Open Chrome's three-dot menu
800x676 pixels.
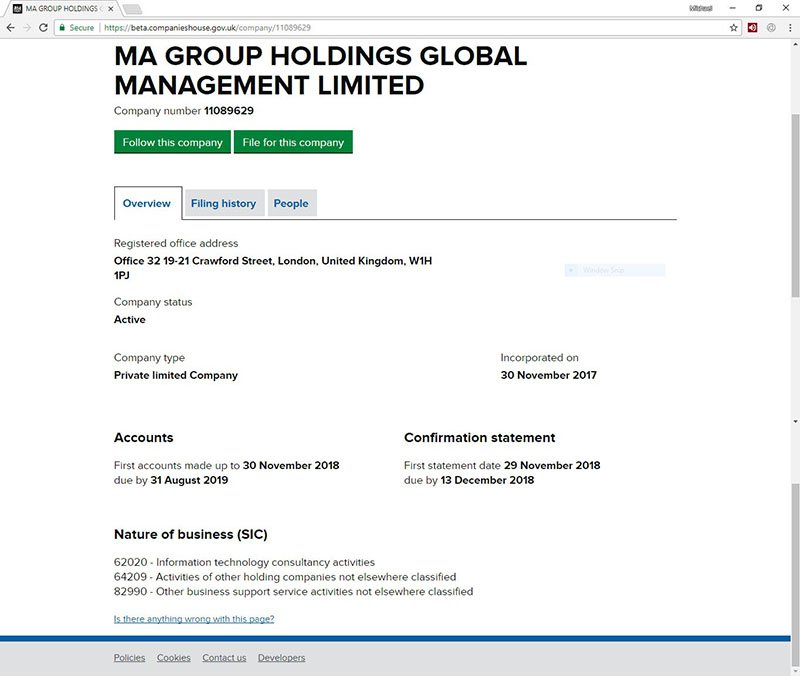(x=790, y=28)
